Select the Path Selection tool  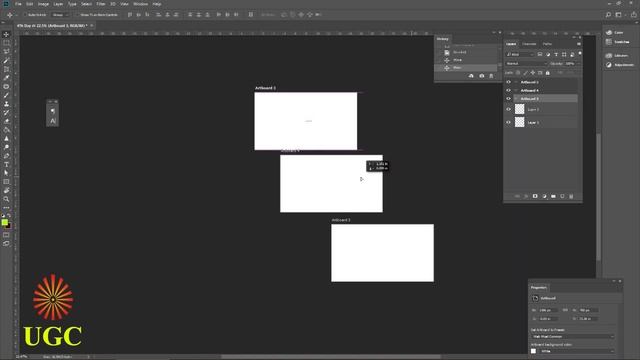pos(6,173)
